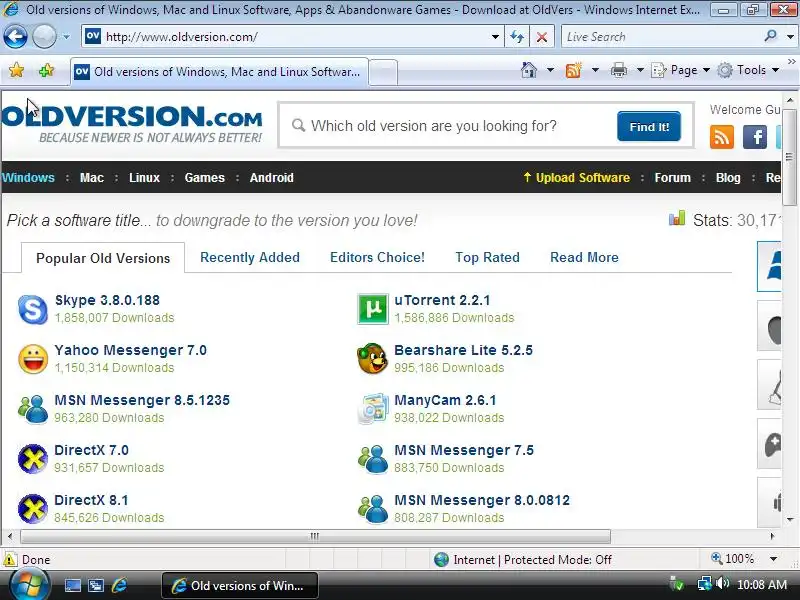Select the Popular Old Versions tab

pyautogui.click(x=103, y=258)
